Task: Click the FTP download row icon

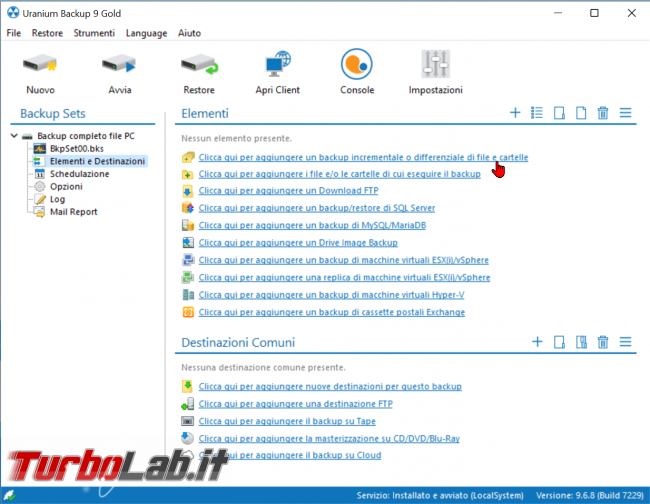Action: (x=188, y=191)
